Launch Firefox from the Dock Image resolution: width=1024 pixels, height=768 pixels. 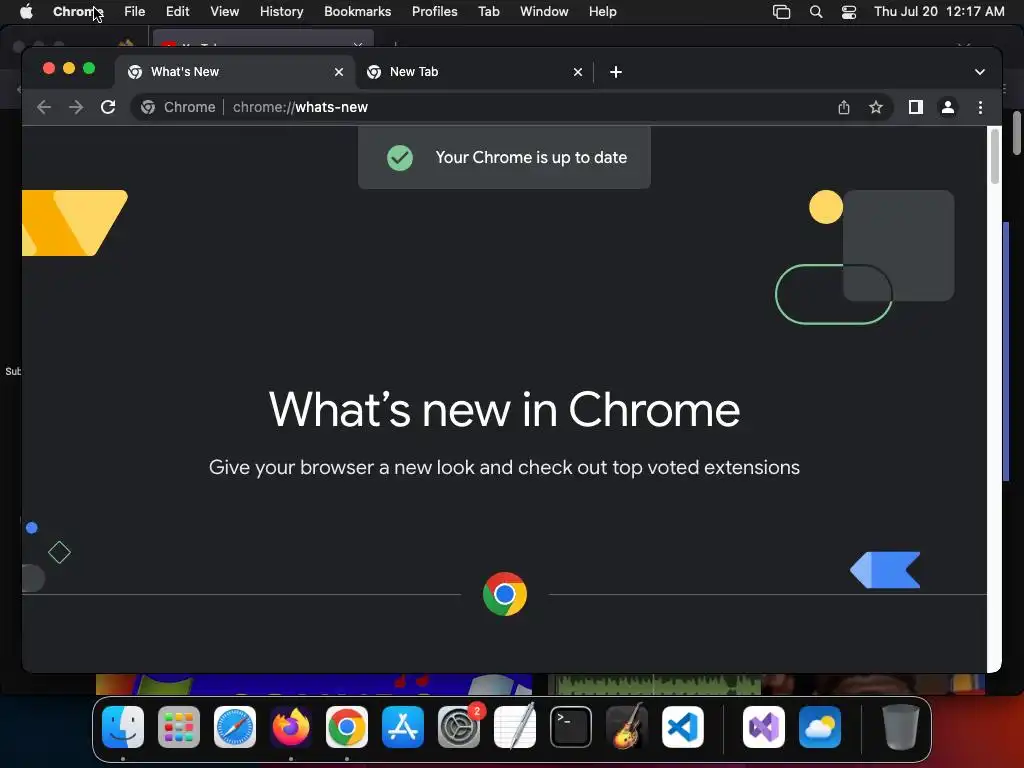pyautogui.click(x=291, y=727)
